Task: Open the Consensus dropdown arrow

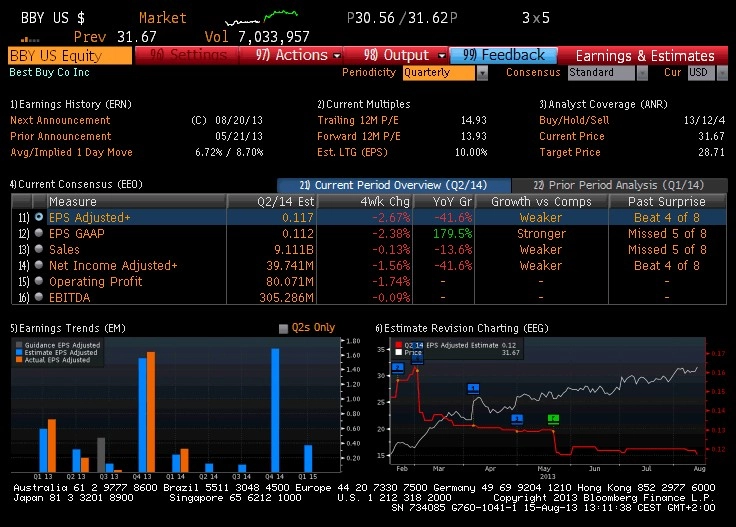Action: click(642, 73)
